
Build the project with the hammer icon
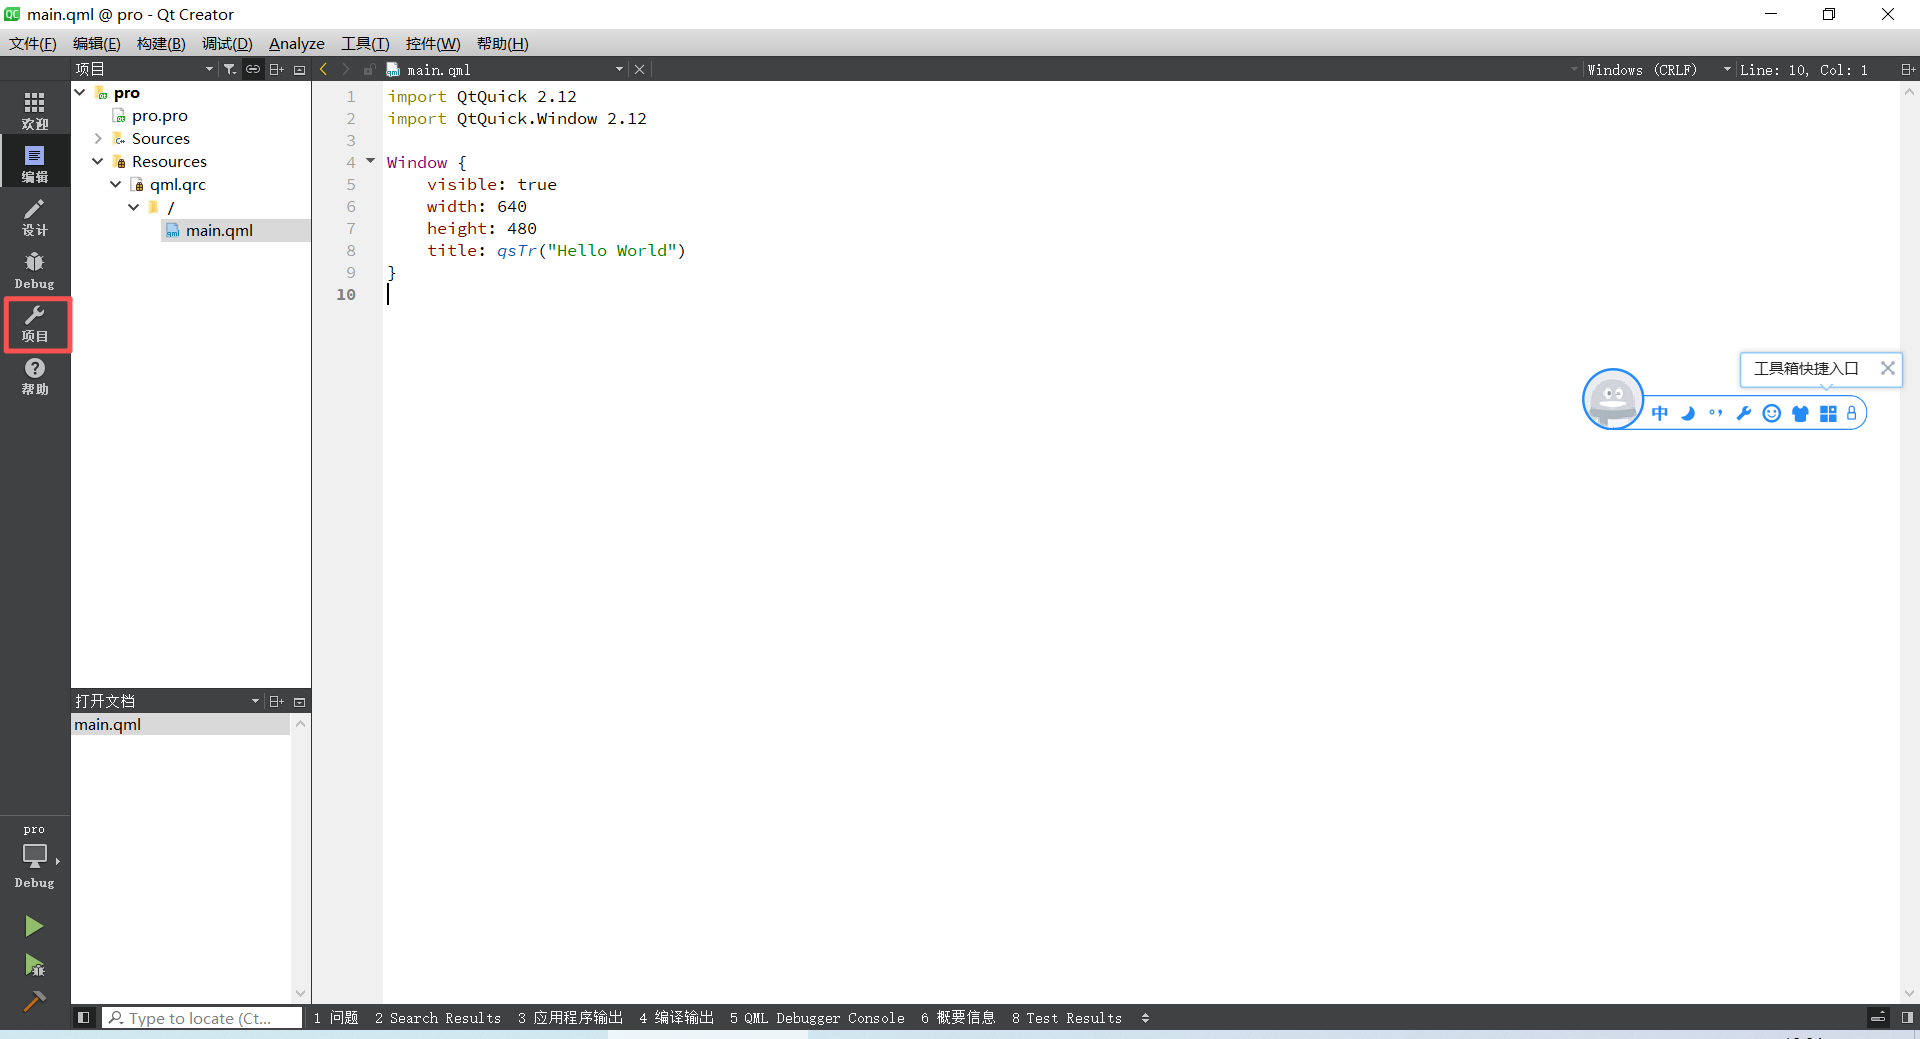coord(34,1000)
